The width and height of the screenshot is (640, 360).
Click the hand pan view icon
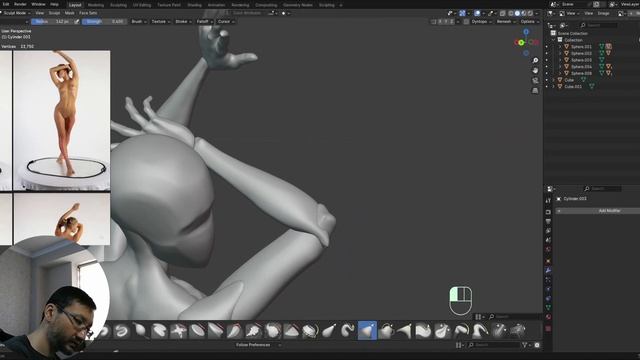(535, 71)
